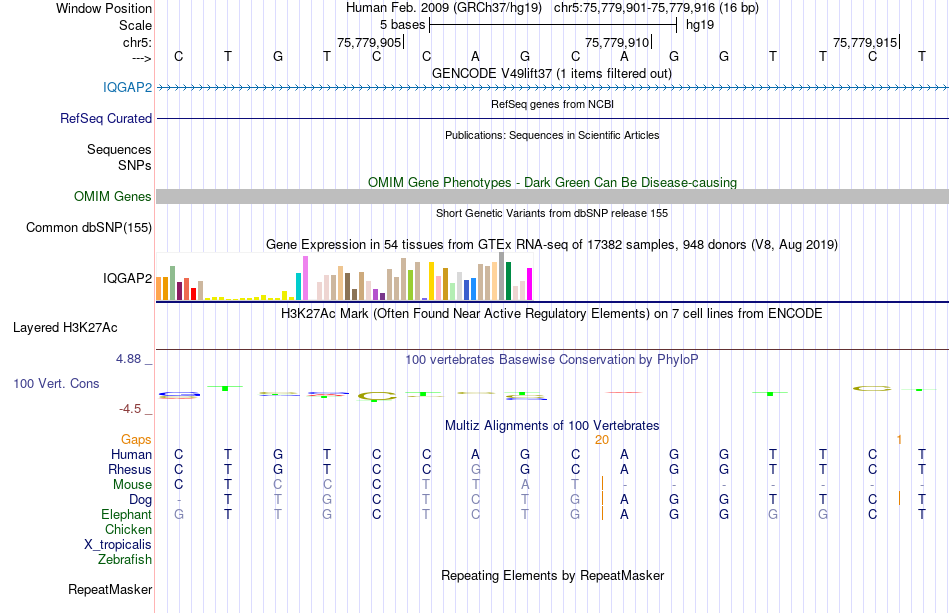This screenshot has width=950, height=613.
Task: Click the H3K27Ac Mark track title
Action: coord(552,314)
